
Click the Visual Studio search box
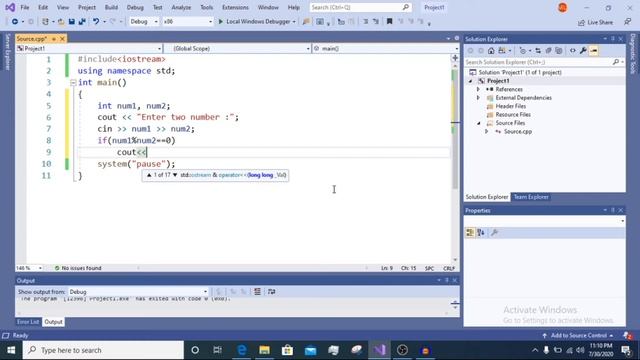360,7
